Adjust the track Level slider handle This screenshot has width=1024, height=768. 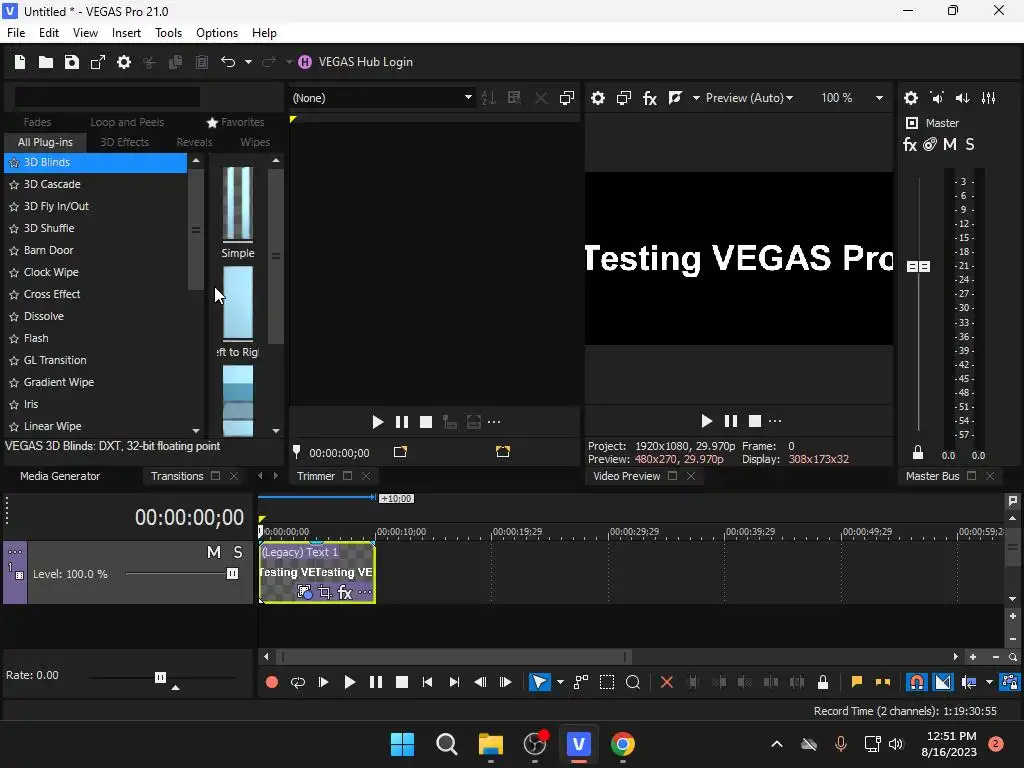pyautogui.click(x=232, y=573)
